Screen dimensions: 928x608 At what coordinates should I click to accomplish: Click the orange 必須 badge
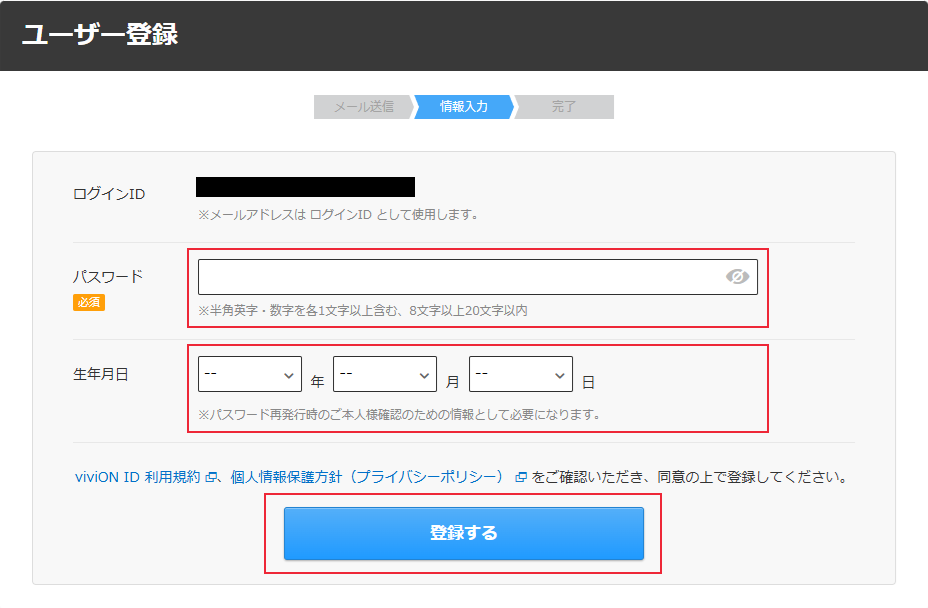(89, 302)
